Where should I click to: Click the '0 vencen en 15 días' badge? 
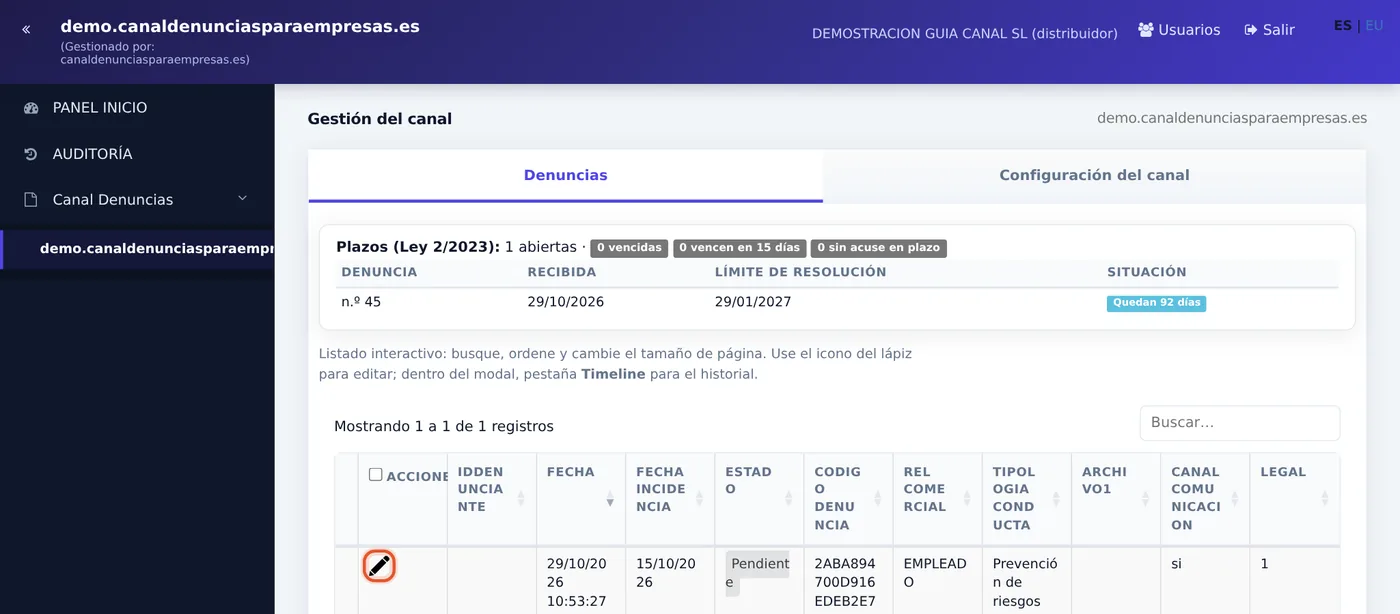(x=739, y=248)
